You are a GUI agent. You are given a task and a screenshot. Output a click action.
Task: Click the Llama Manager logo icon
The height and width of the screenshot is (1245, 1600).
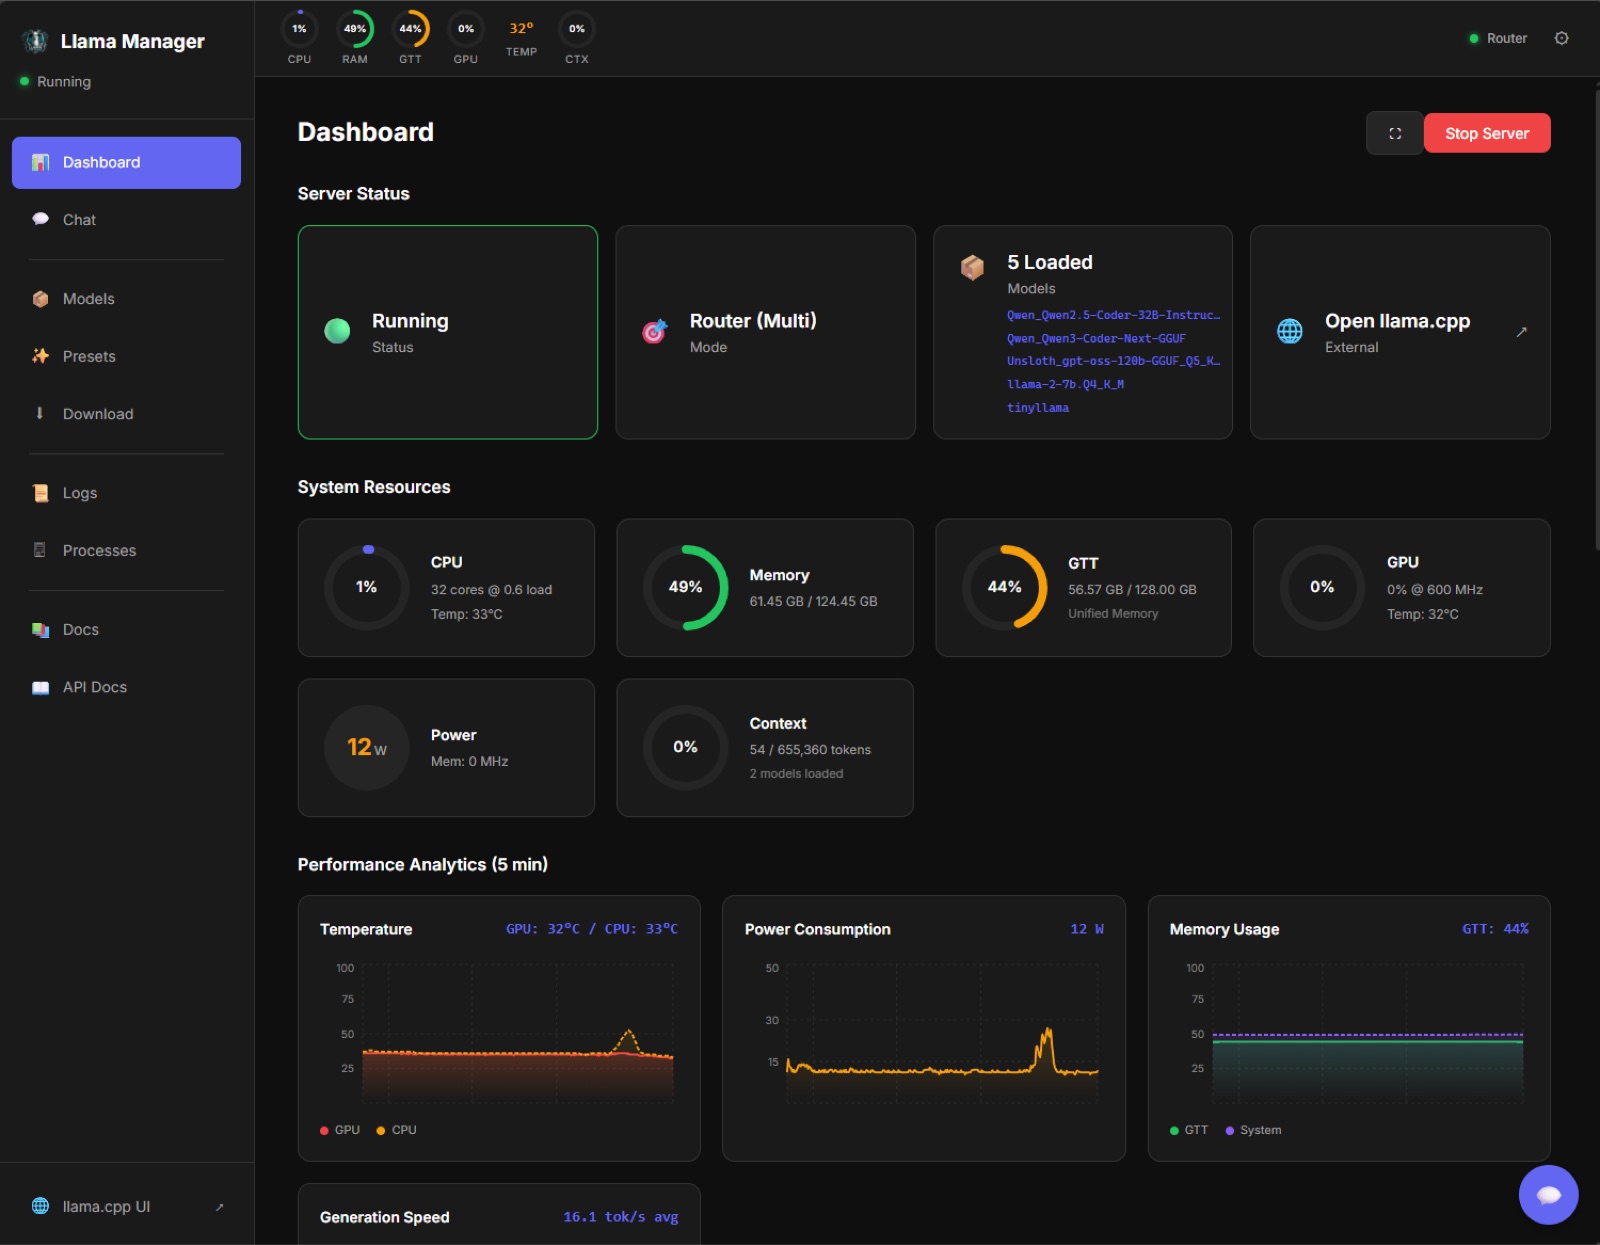36,41
